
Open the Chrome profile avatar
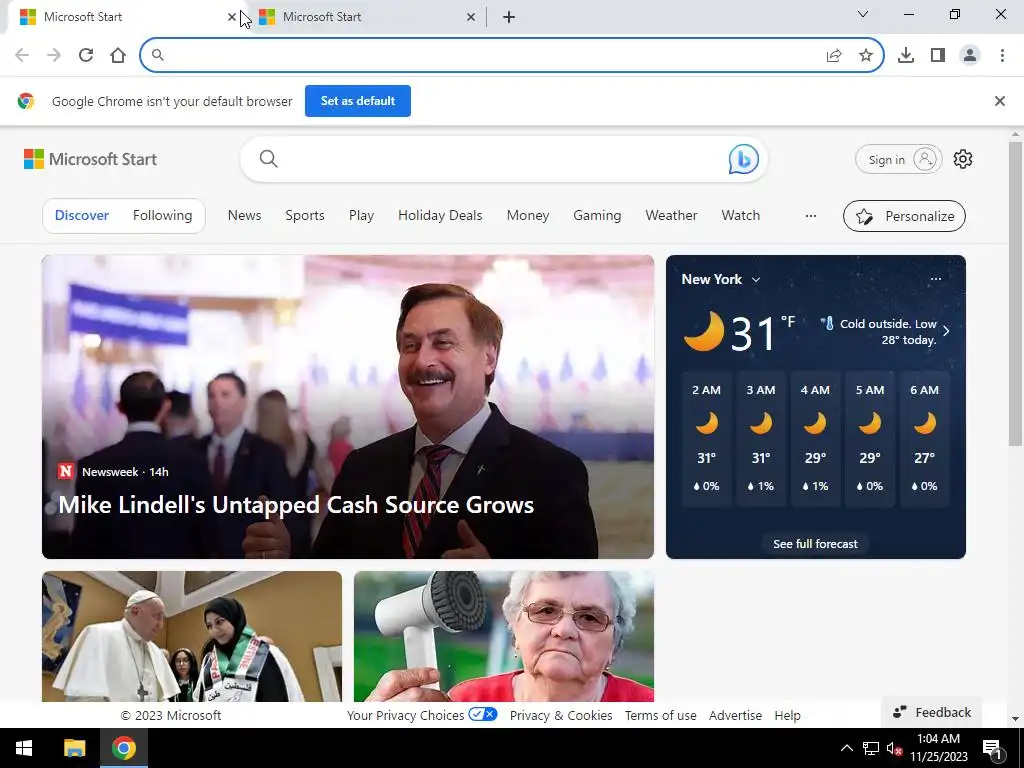point(970,56)
